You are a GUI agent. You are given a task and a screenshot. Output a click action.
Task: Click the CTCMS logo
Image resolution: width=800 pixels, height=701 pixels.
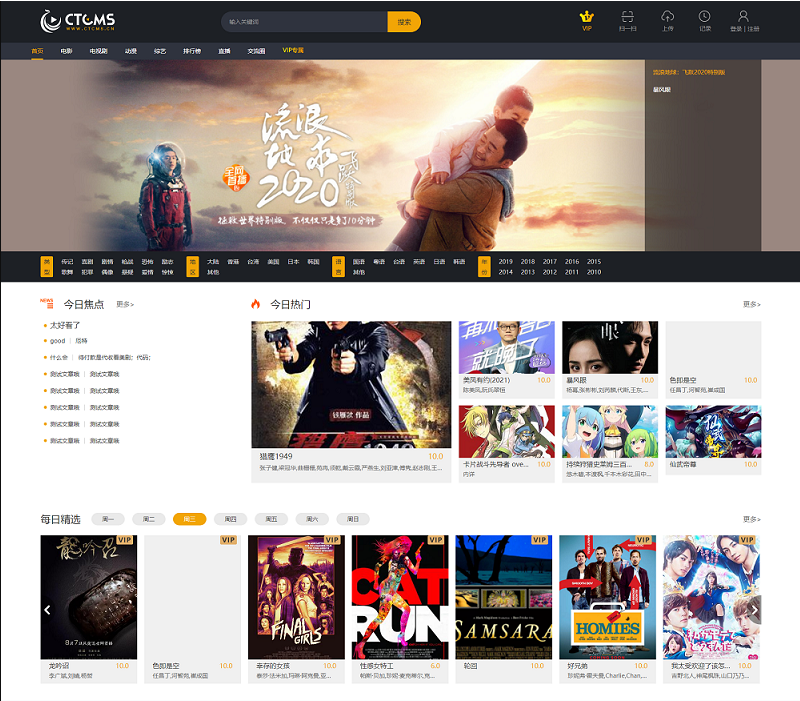point(78,21)
